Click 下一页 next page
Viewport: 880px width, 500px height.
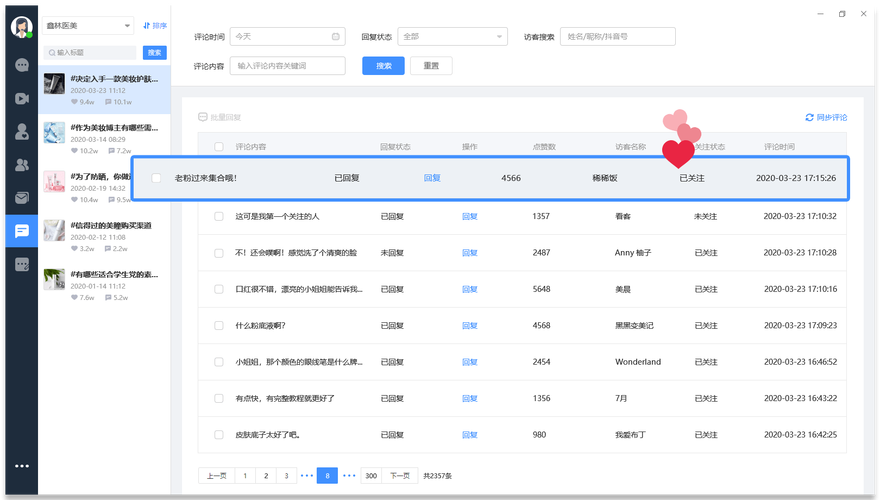coord(399,476)
